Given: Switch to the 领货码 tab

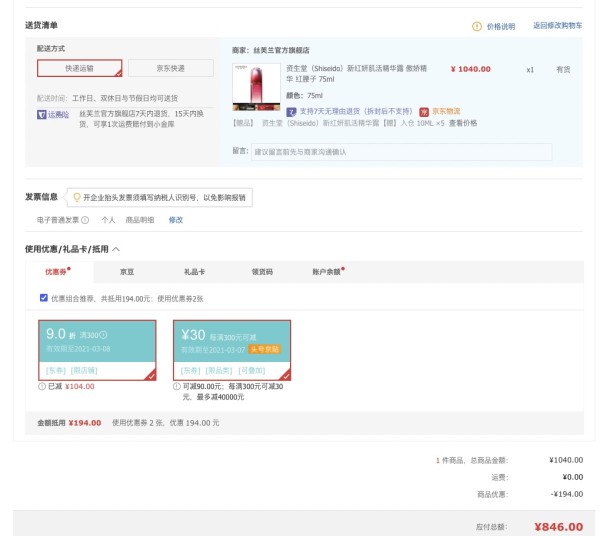Looking at the screenshot, I should pyautogui.click(x=262, y=272).
